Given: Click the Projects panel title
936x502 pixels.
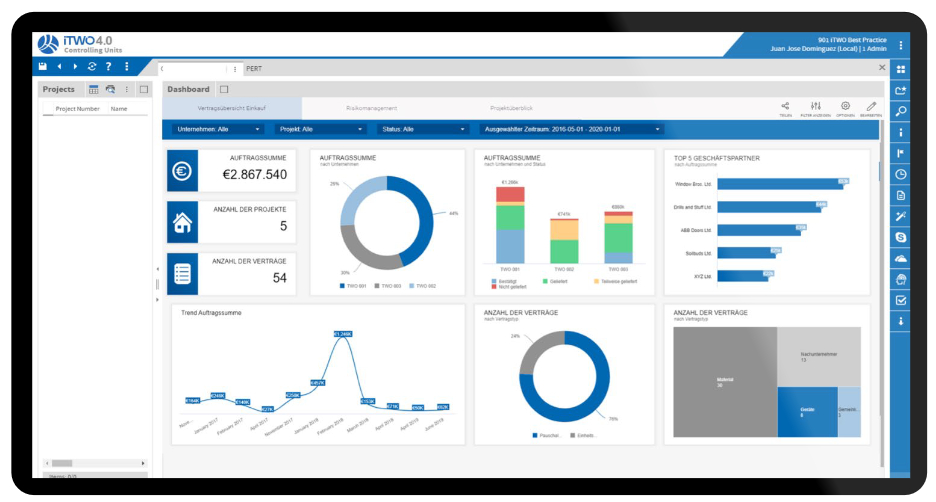Looking at the screenshot, I should 58,89.
